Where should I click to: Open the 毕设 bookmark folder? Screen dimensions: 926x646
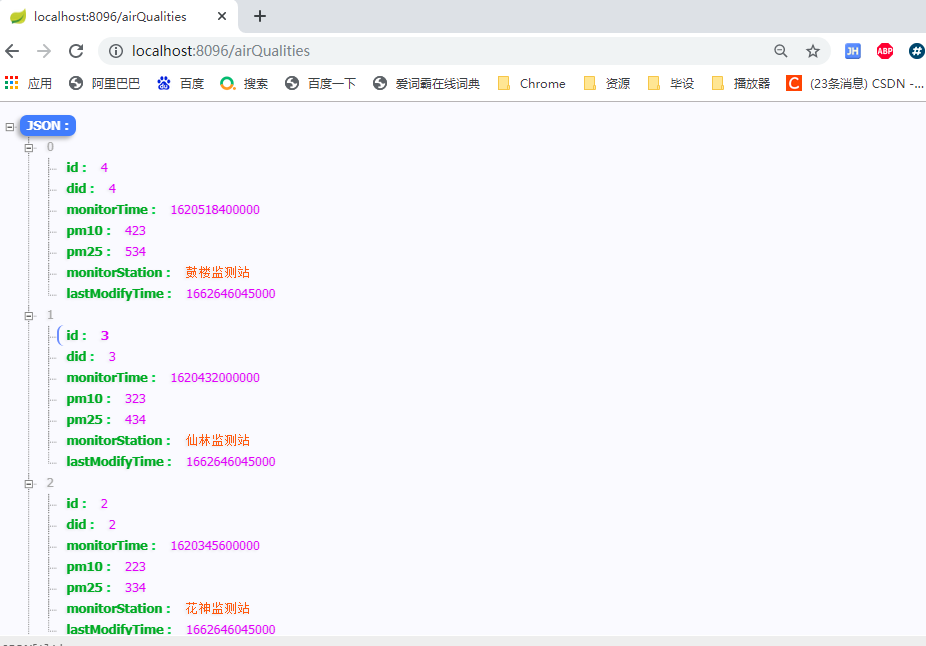[671, 84]
